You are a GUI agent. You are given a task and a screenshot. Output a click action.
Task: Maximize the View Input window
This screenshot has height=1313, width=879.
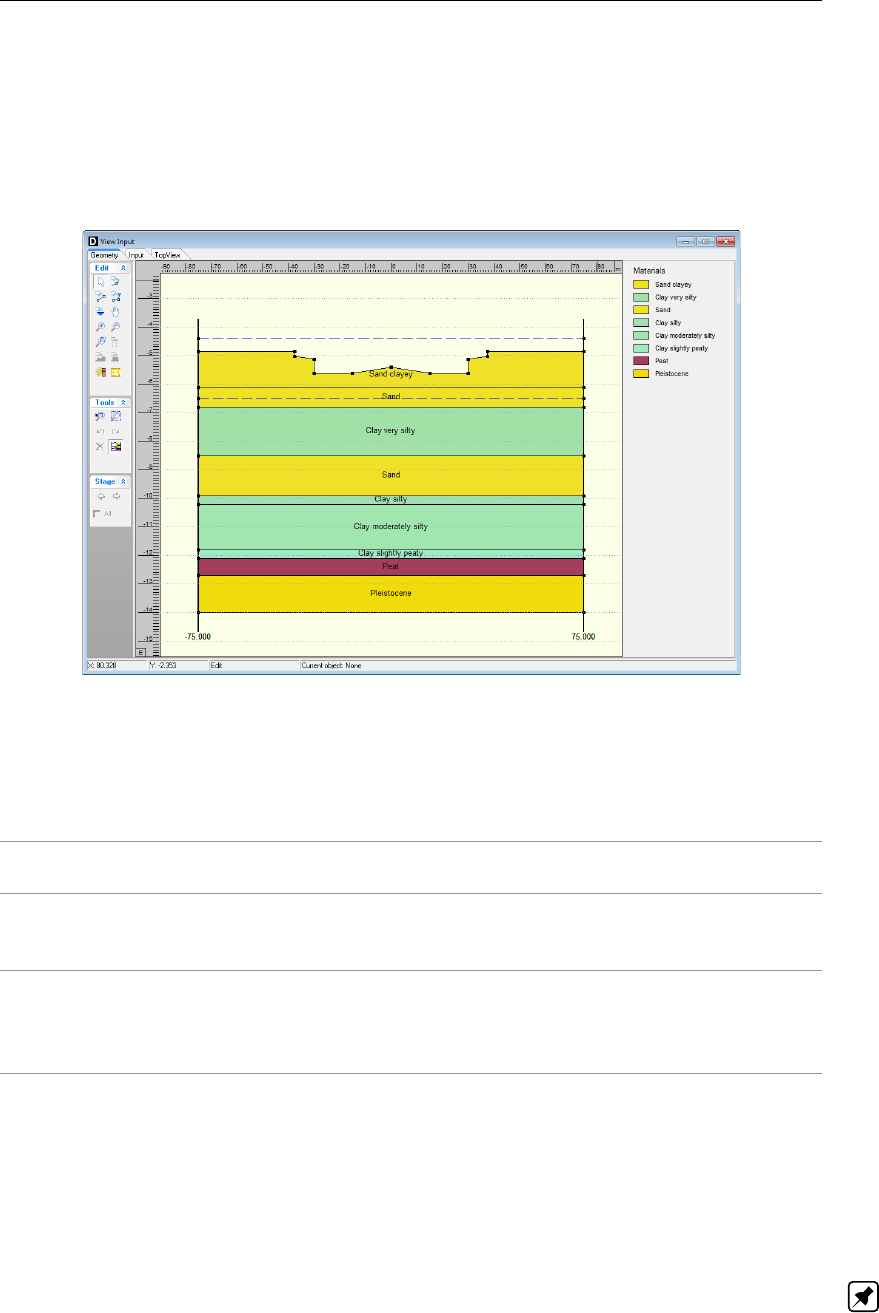click(x=705, y=241)
